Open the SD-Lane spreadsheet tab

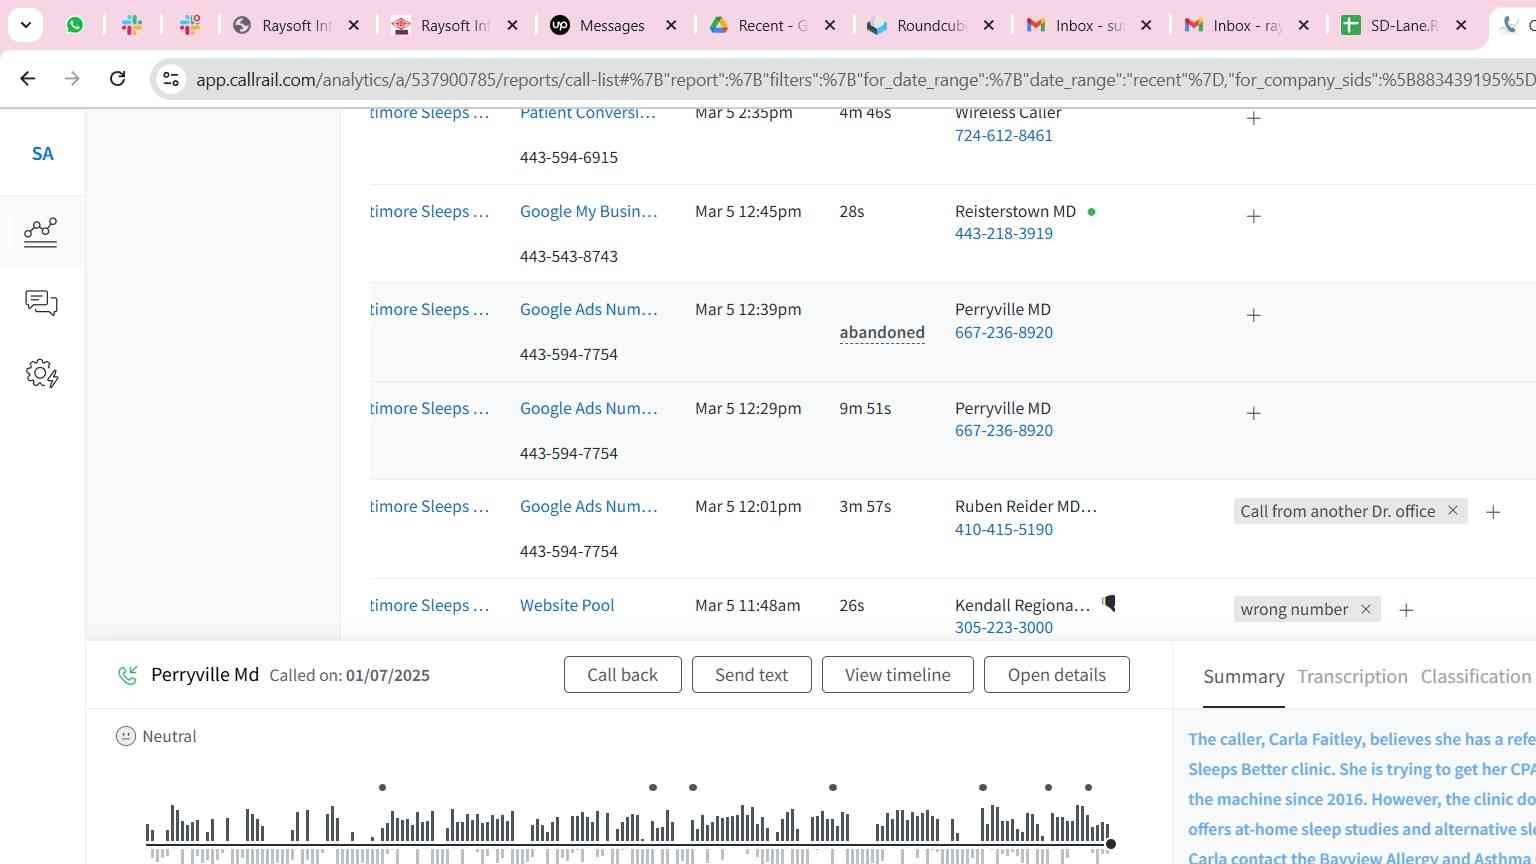tap(1404, 25)
